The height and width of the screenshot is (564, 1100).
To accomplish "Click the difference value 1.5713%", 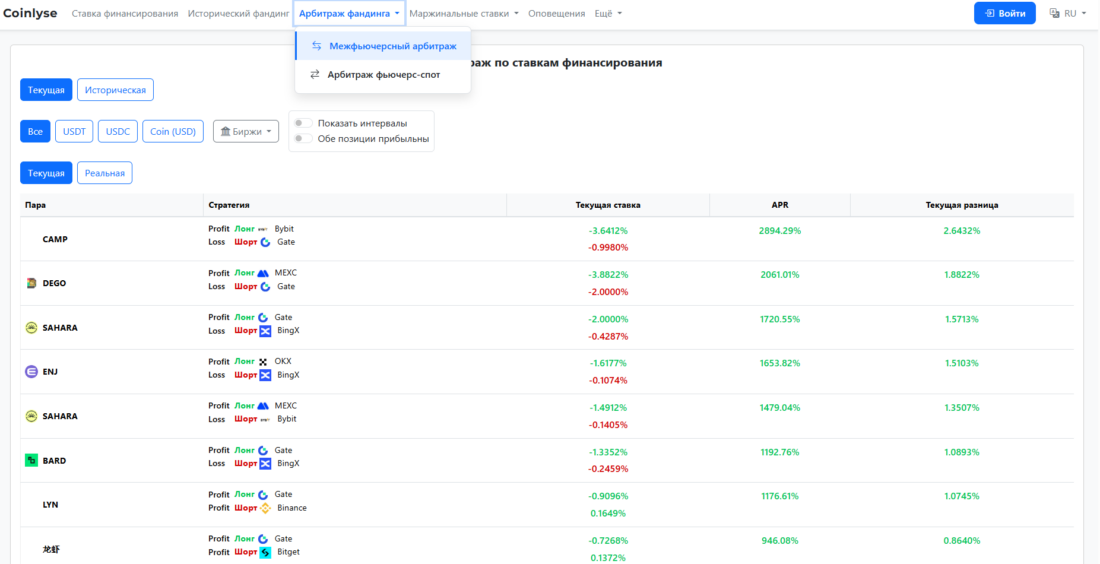I will pos(962,319).
